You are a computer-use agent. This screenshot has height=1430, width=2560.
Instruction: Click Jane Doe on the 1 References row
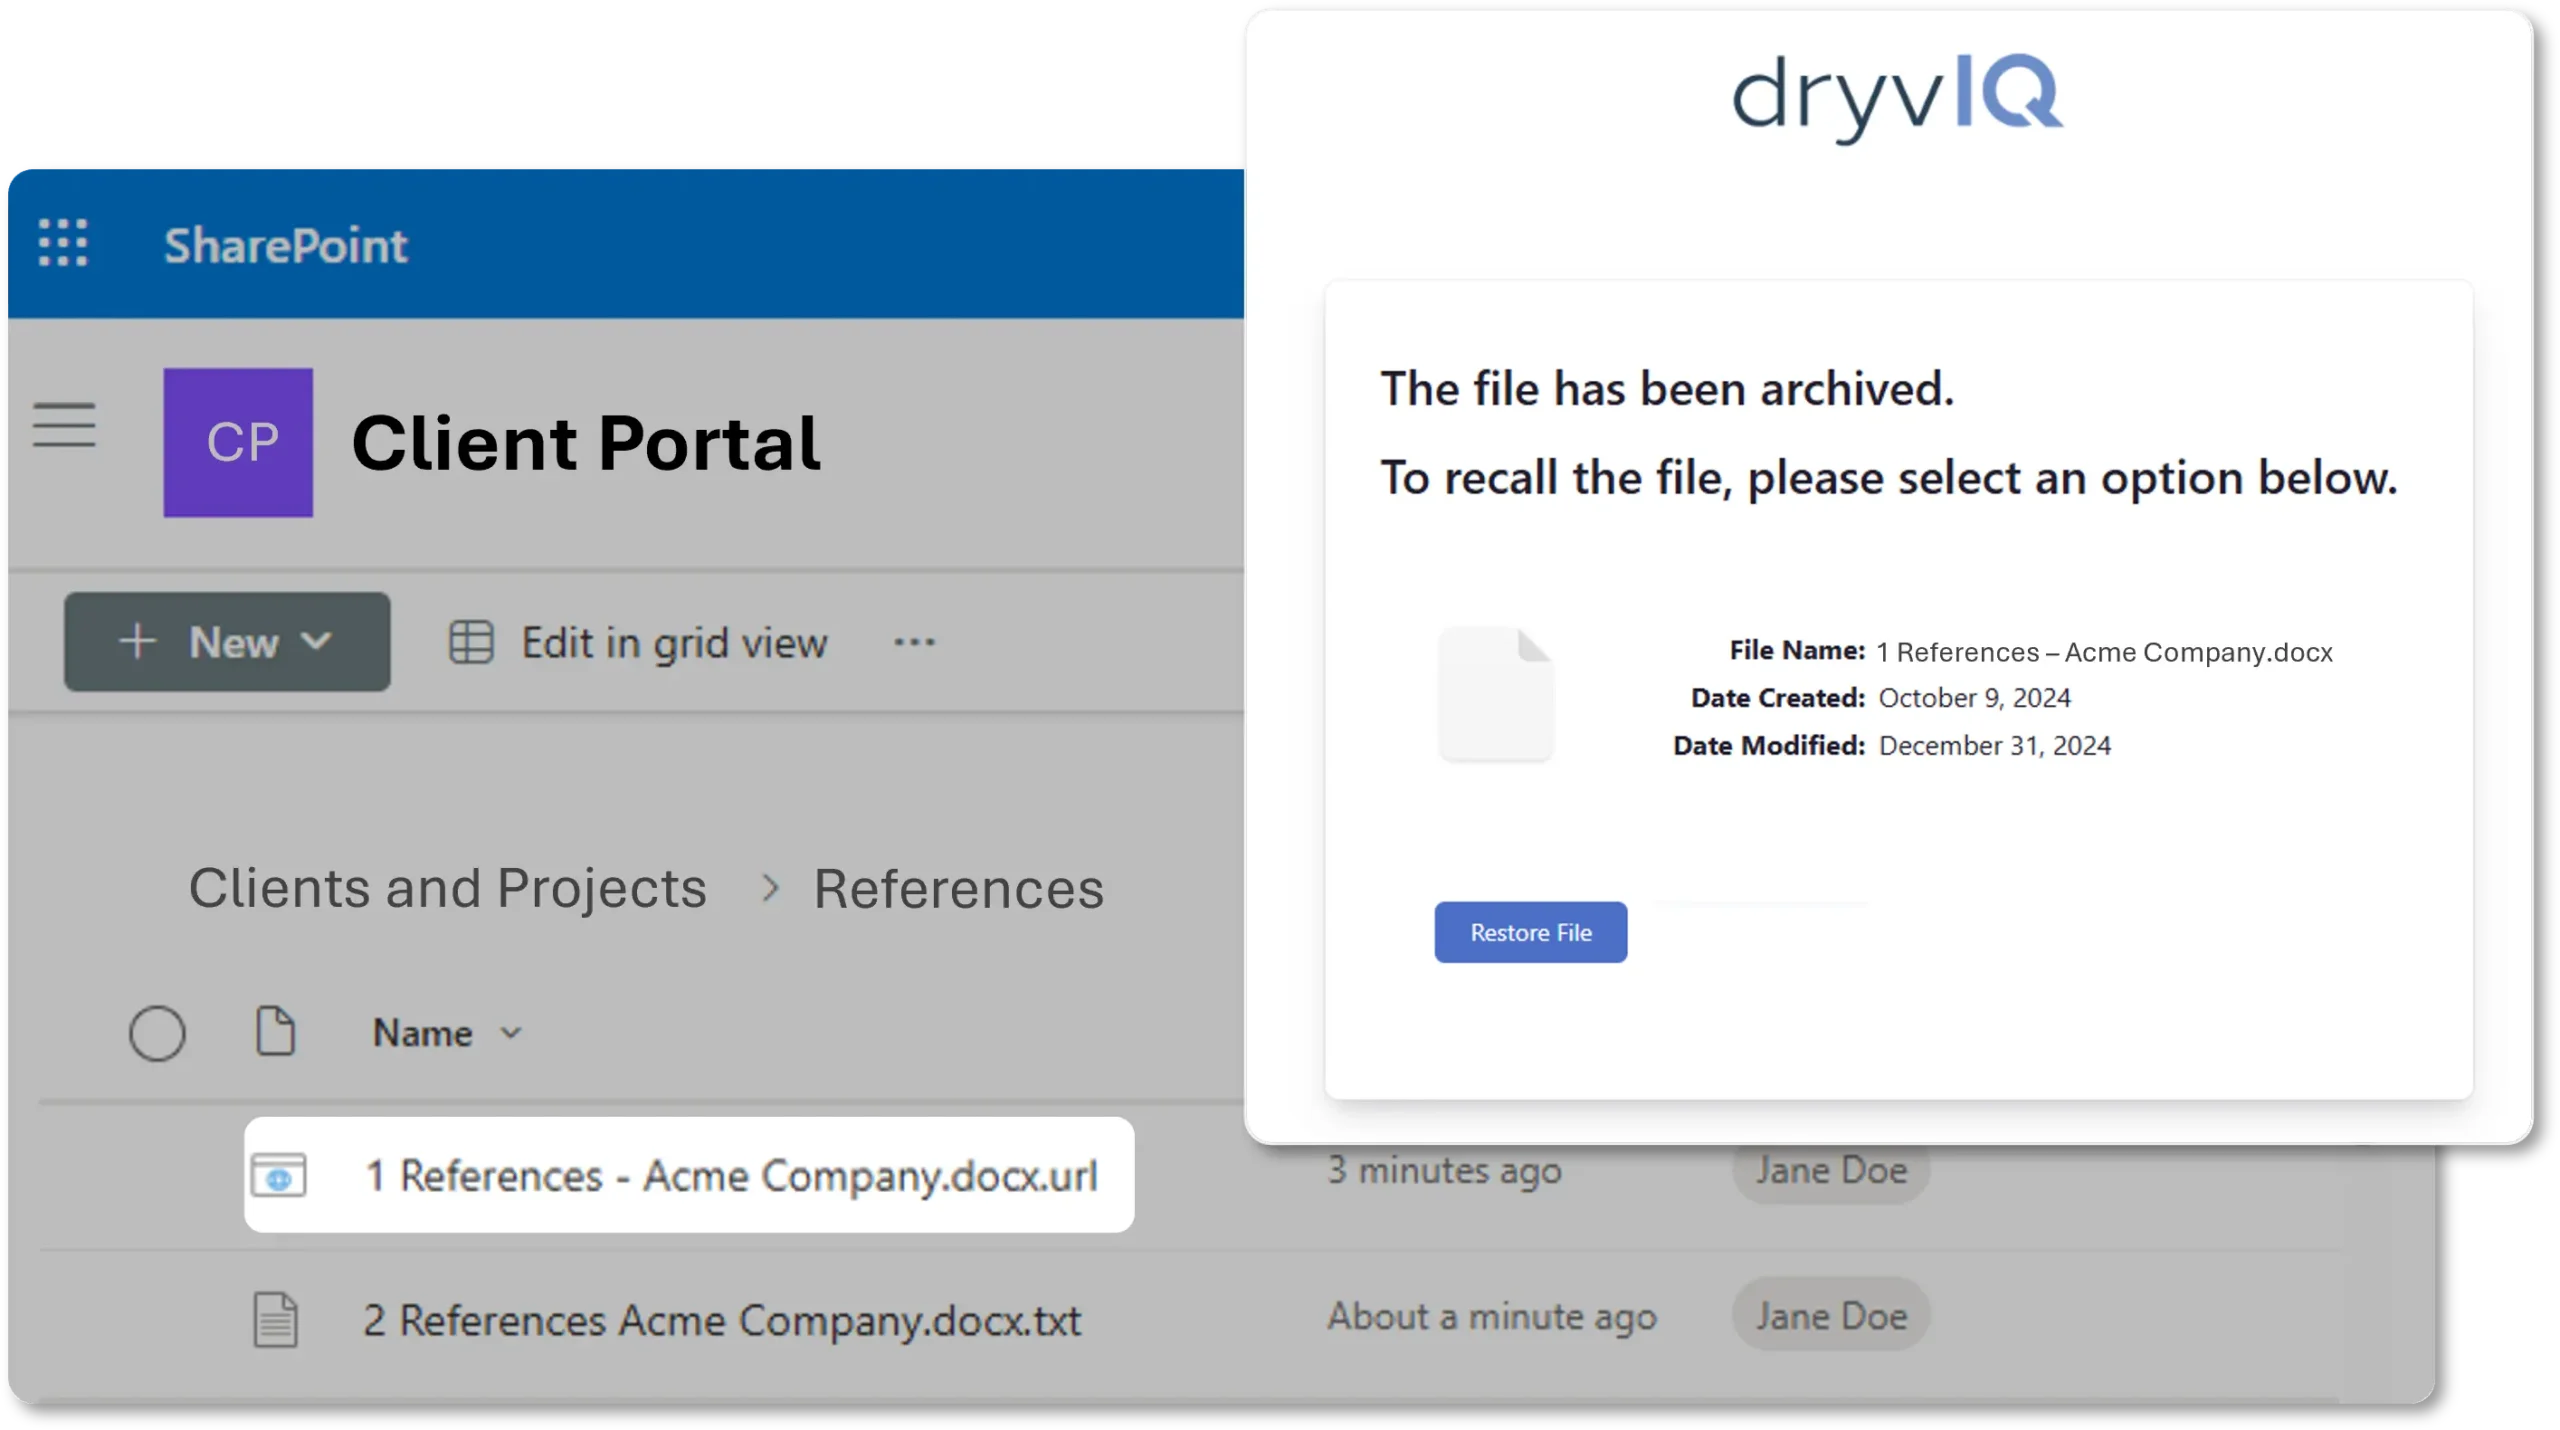point(1830,1170)
